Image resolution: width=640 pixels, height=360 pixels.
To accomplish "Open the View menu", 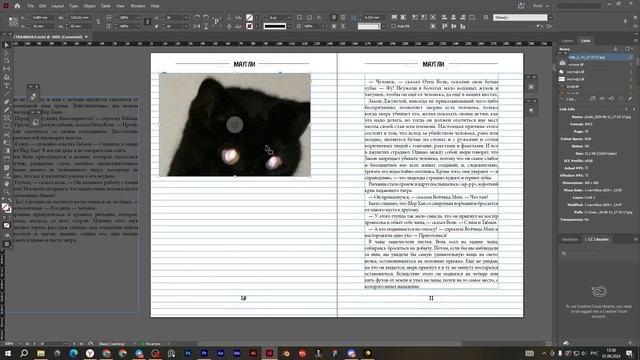I will [120, 6].
